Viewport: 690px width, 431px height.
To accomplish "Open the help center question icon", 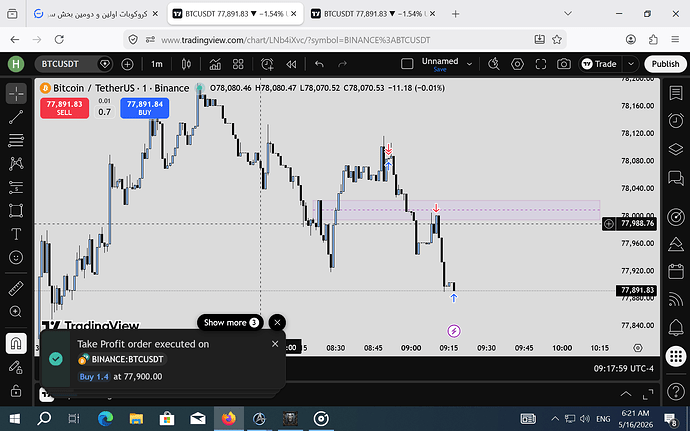I will (675, 391).
